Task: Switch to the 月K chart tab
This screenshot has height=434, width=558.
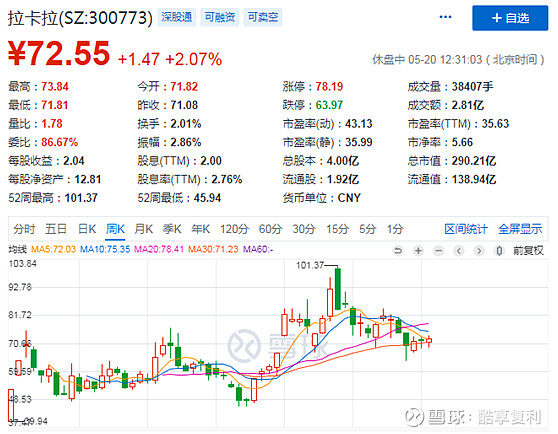Action: click(x=144, y=229)
